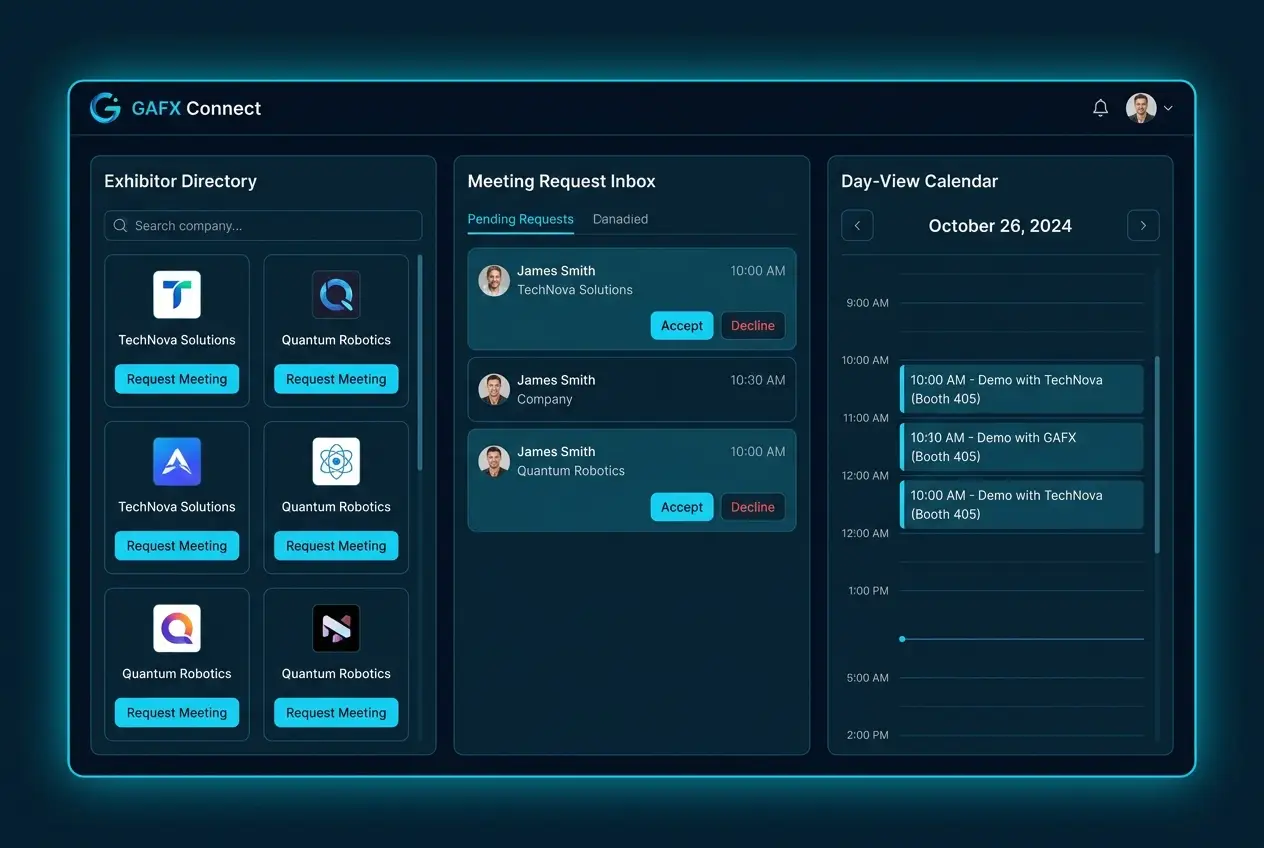
Task: Decline the TechNova Solutions meeting request
Action: 753,326
